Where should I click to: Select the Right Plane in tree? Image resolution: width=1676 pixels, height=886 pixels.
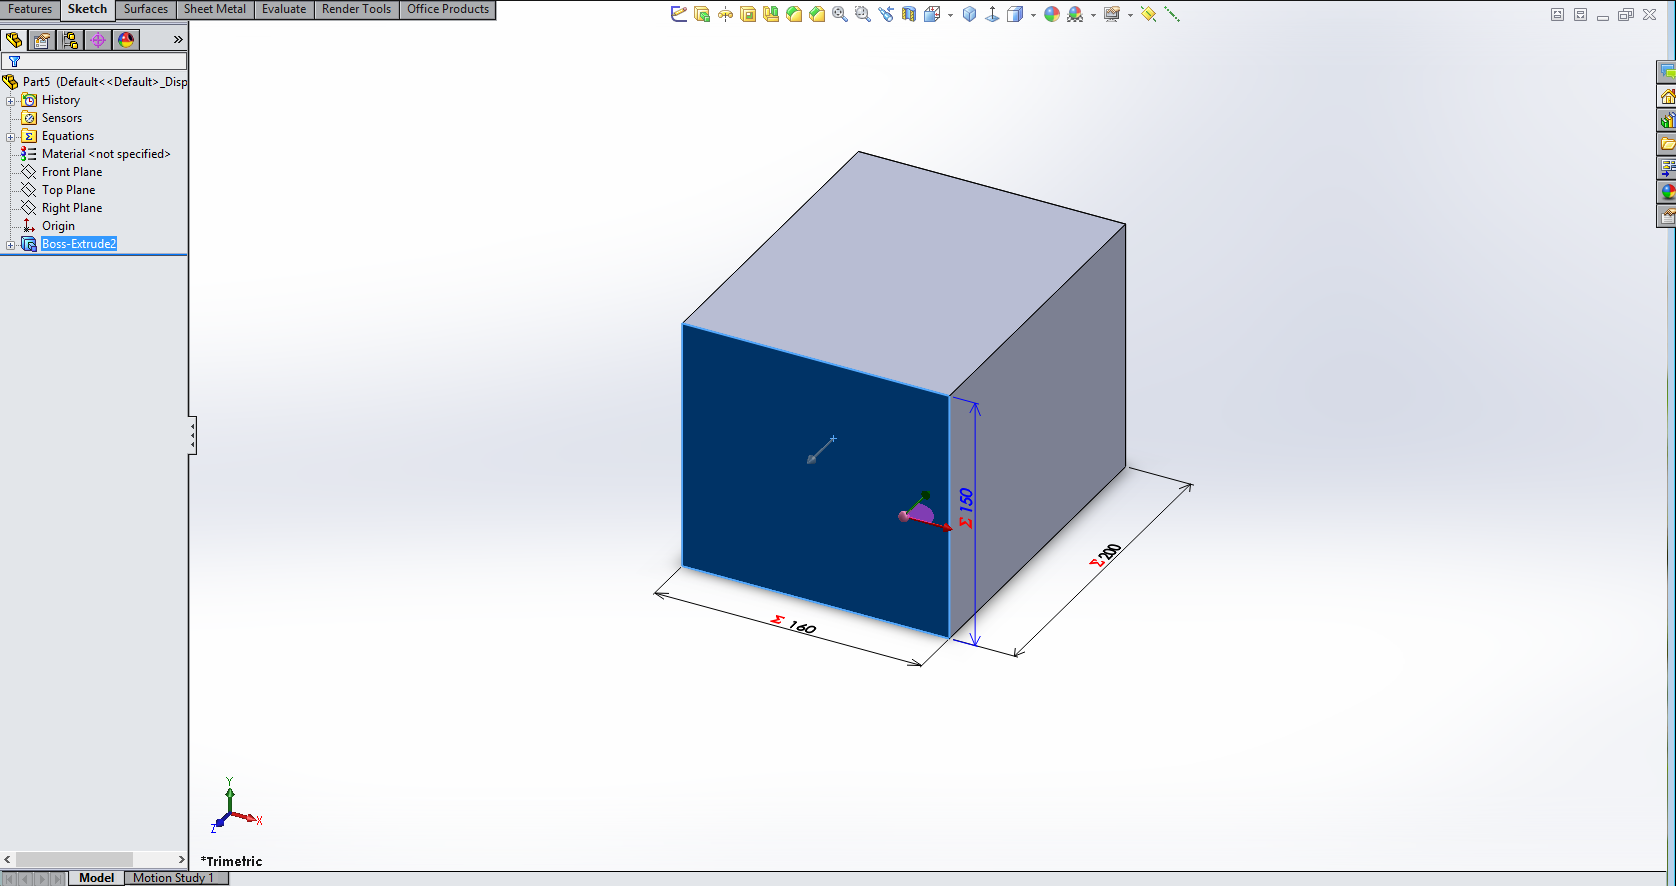point(72,208)
